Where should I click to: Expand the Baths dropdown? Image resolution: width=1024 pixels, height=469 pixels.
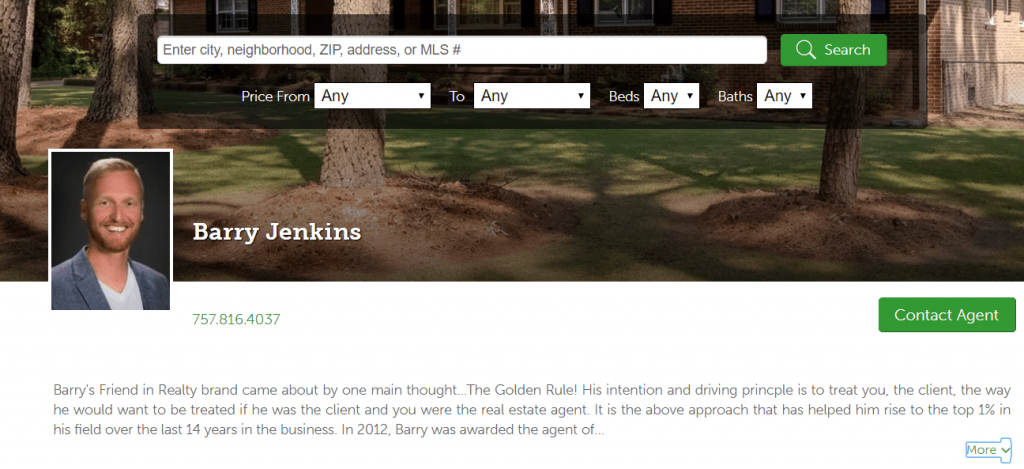tap(784, 96)
